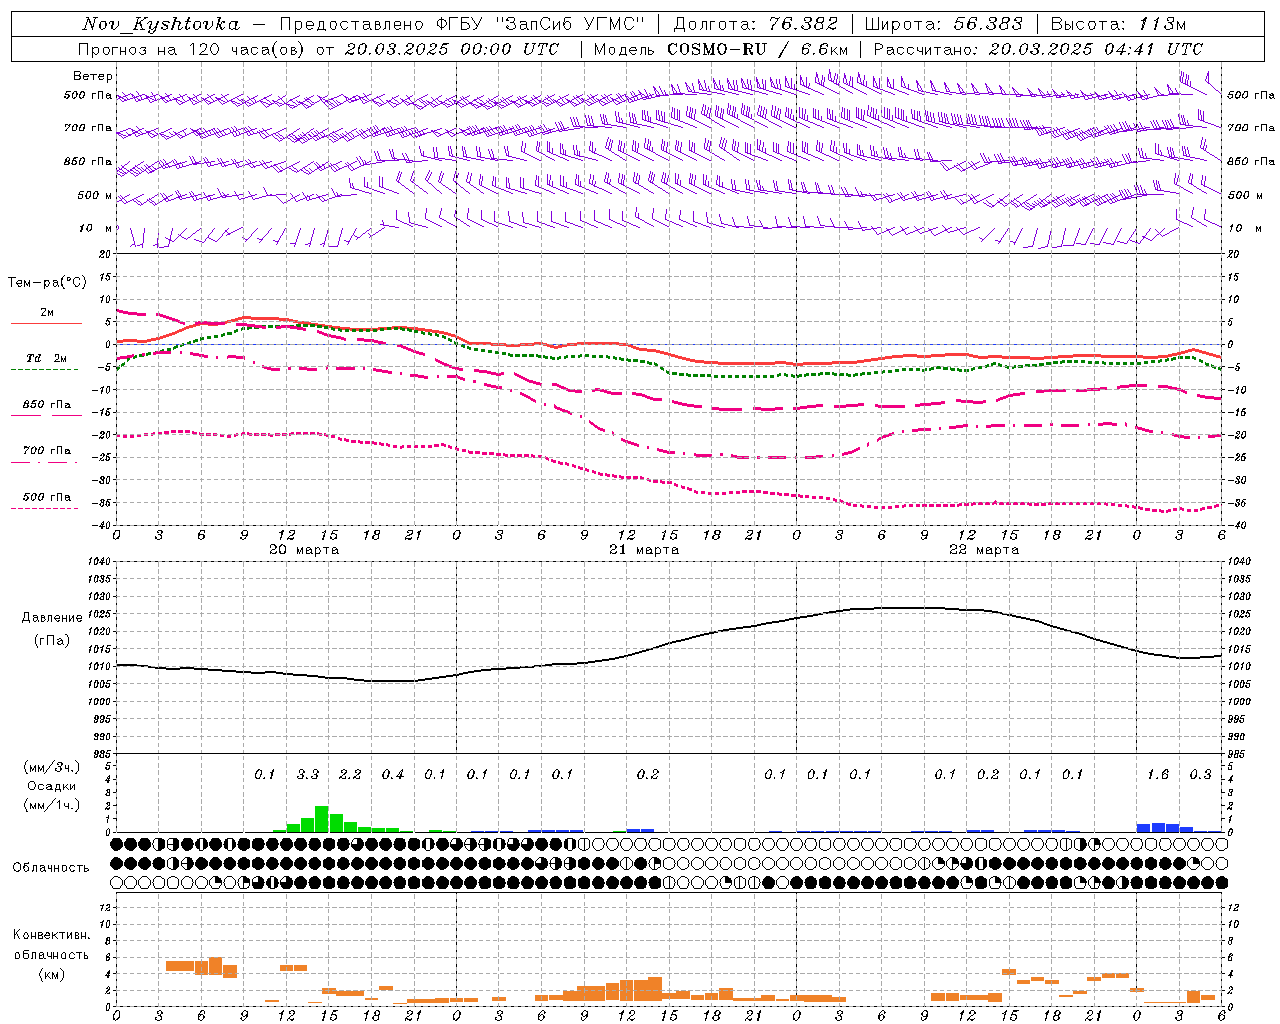Viewport: 1280px width, 1024px height.
Task: Click the 1.6 precipitation total value
Action: (x=1158, y=774)
